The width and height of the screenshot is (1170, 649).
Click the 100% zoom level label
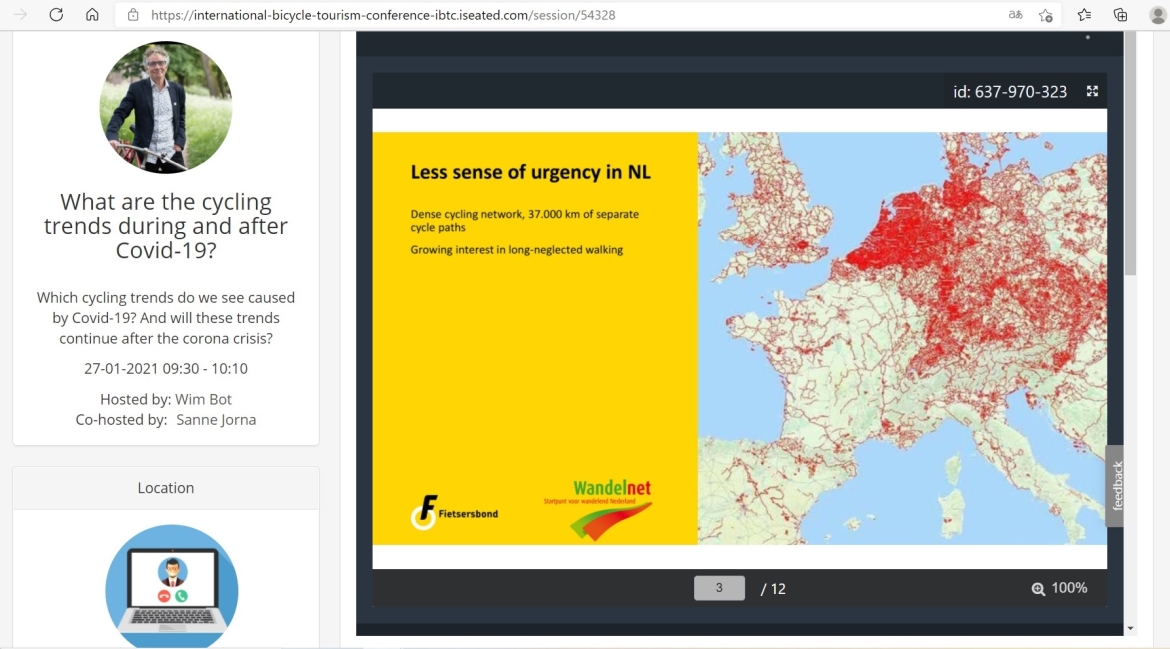pos(1069,588)
